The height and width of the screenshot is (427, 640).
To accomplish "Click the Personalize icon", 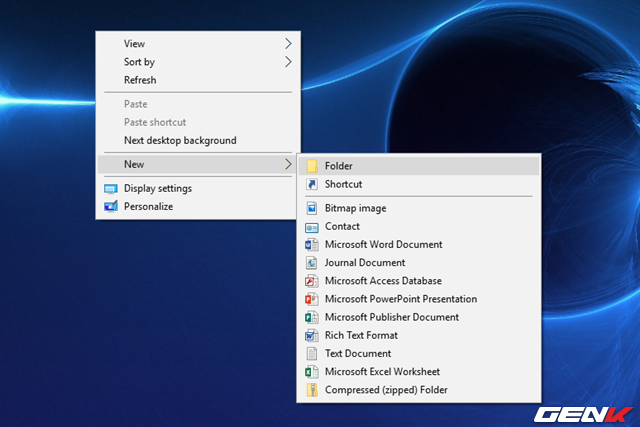I will coord(110,207).
